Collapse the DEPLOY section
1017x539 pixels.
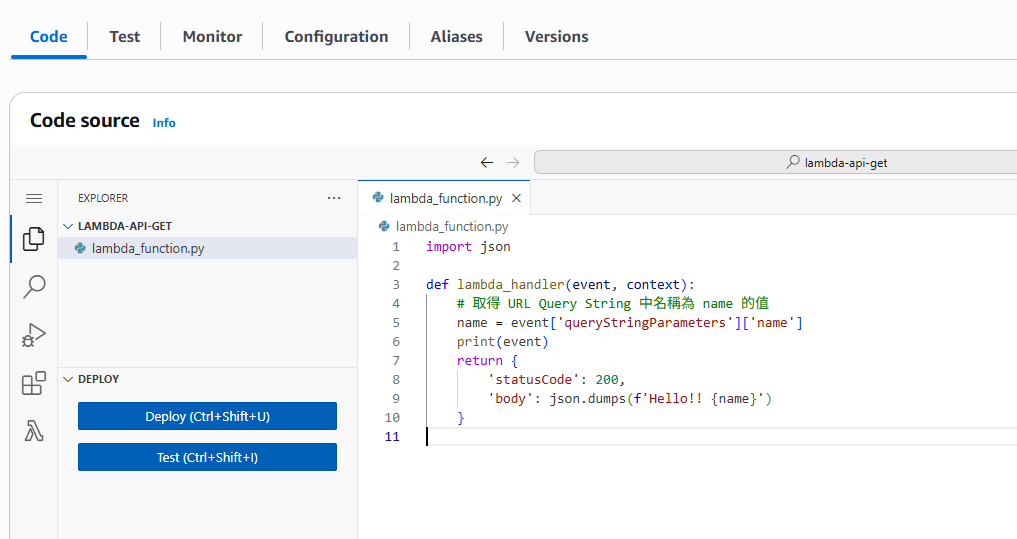click(69, 379)
